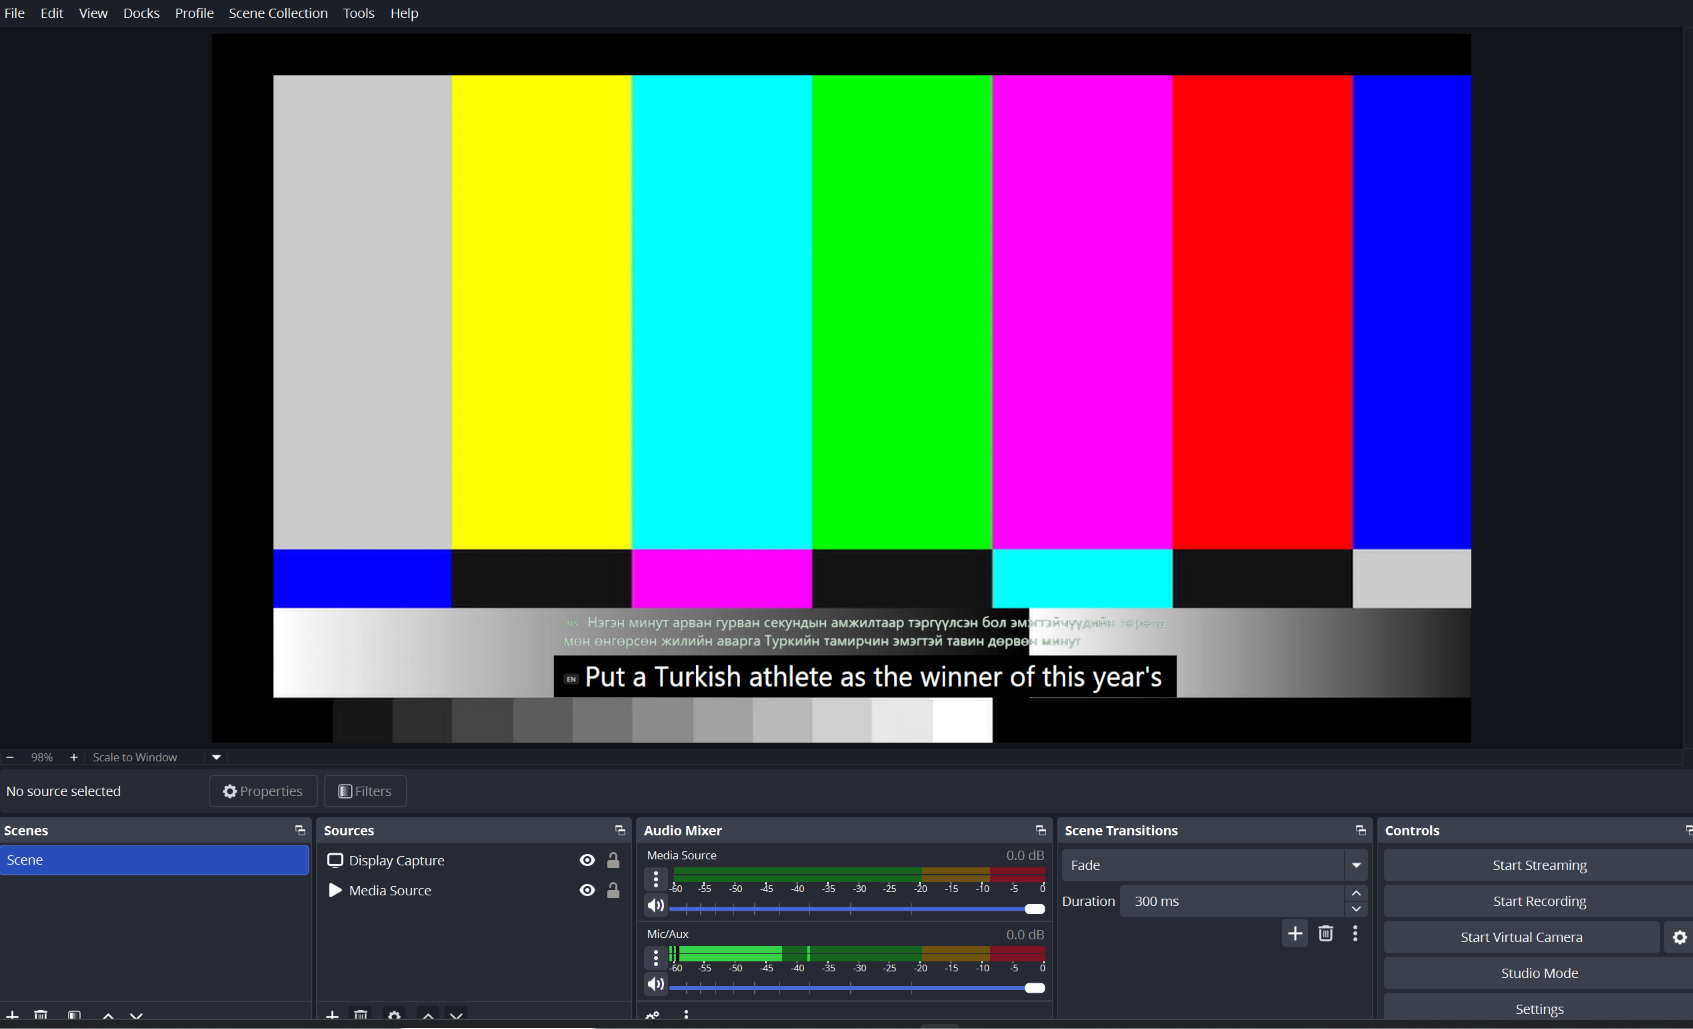Remove transition using trash icon
The image size is (1693, 1029).
click(1325, 933)
